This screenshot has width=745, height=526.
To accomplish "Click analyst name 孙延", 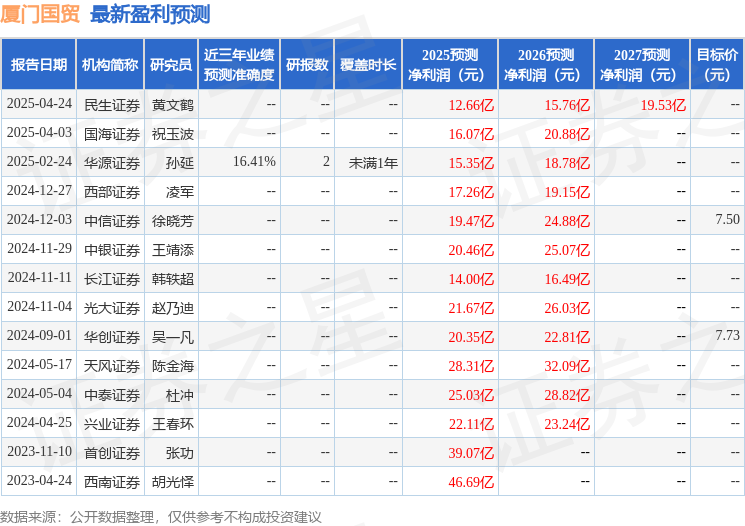I will pyautogui.click(x=180, y=163).
